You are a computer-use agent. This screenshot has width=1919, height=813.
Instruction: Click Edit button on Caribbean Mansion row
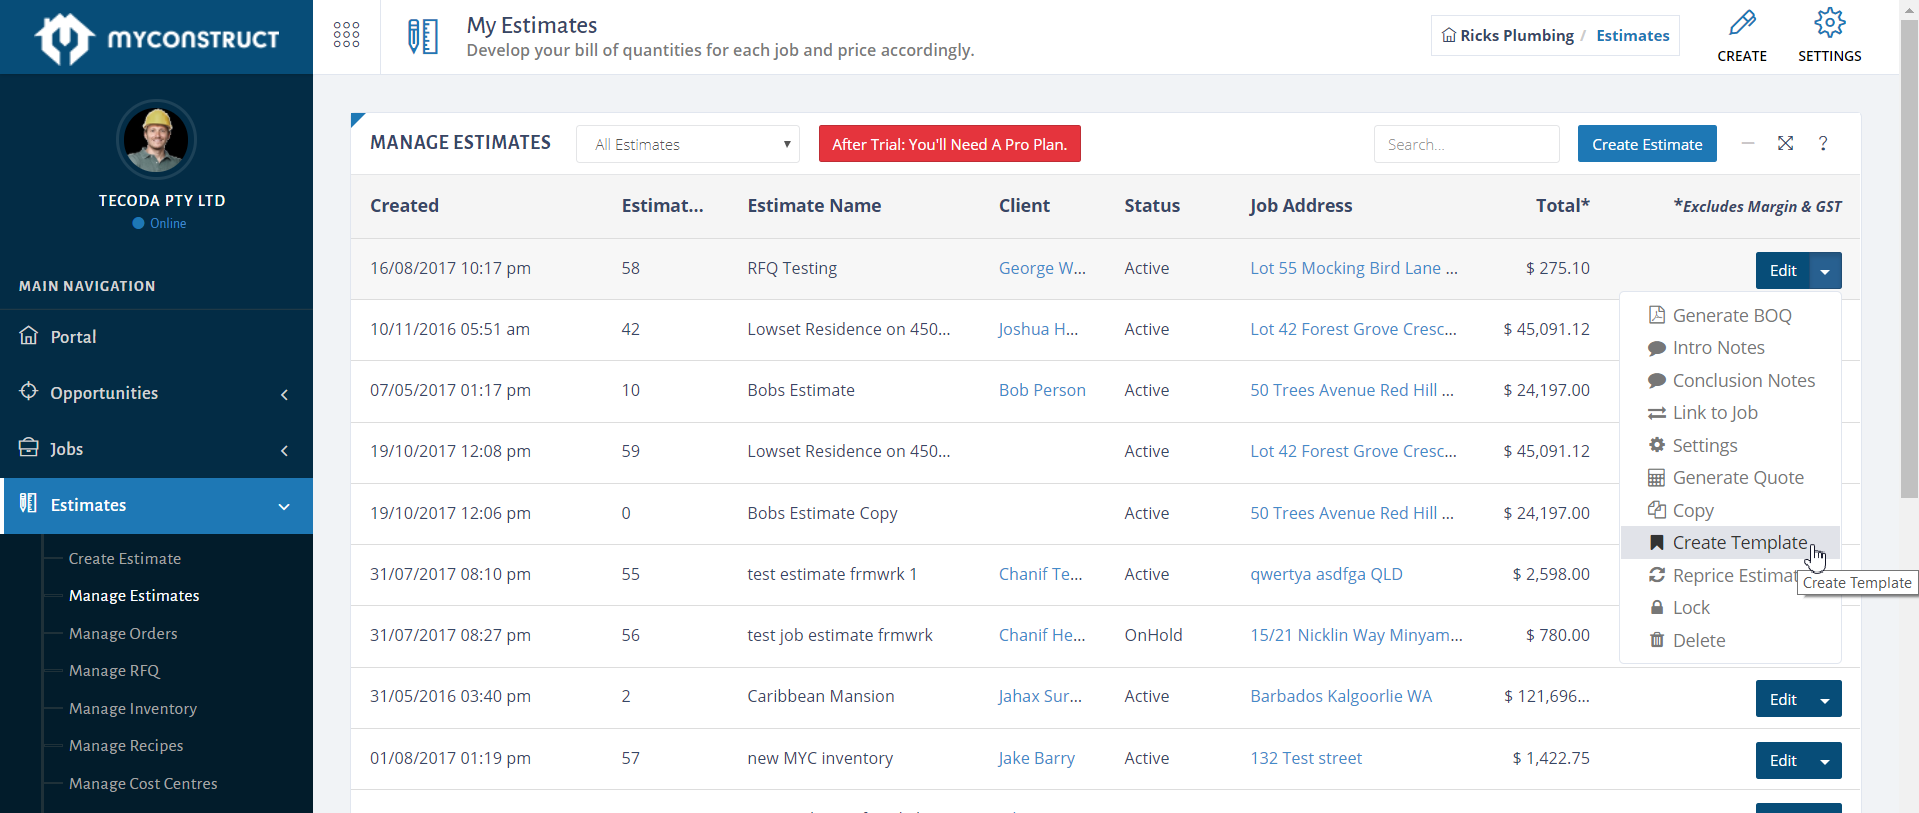coord(1783,699)
